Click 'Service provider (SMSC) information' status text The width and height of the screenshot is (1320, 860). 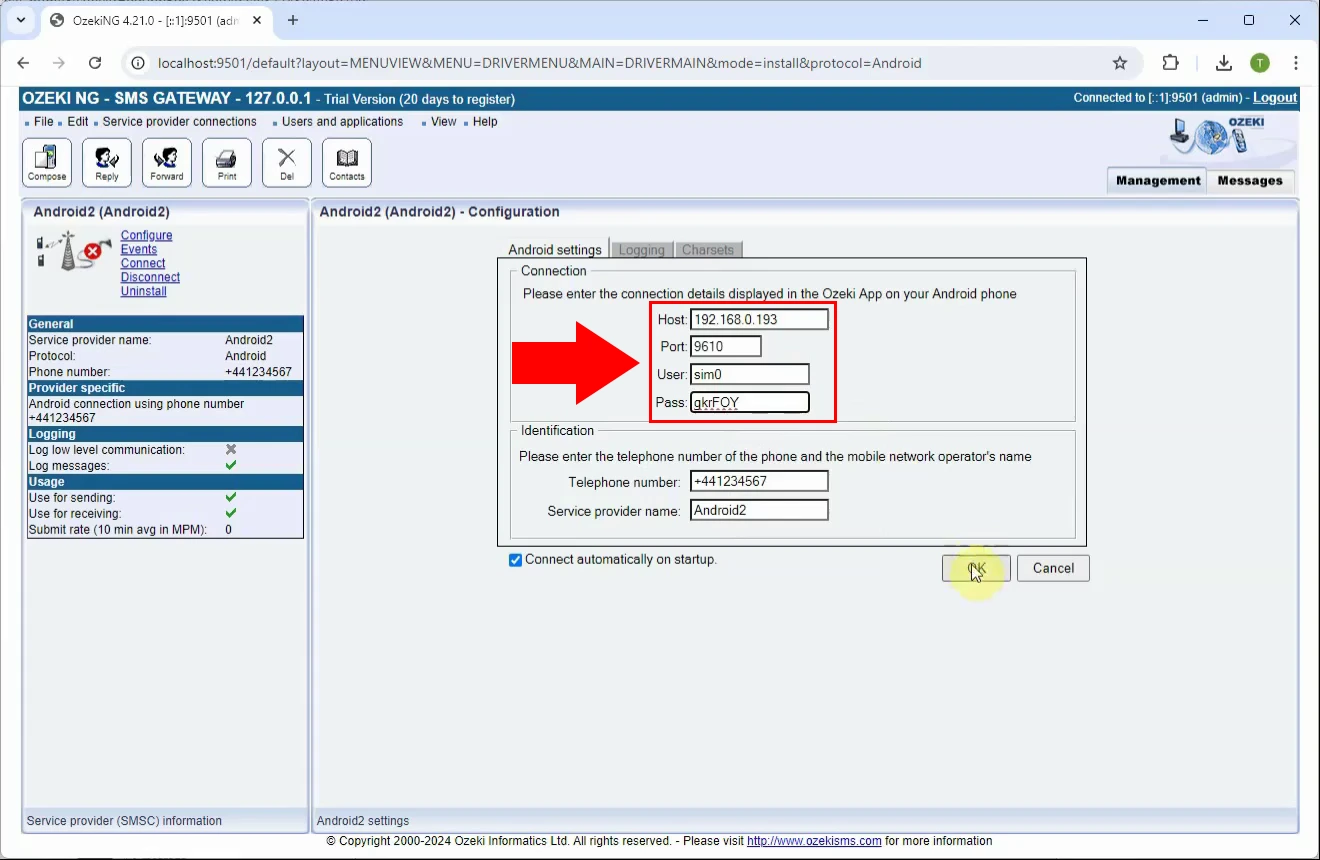(x=124, y=821)
